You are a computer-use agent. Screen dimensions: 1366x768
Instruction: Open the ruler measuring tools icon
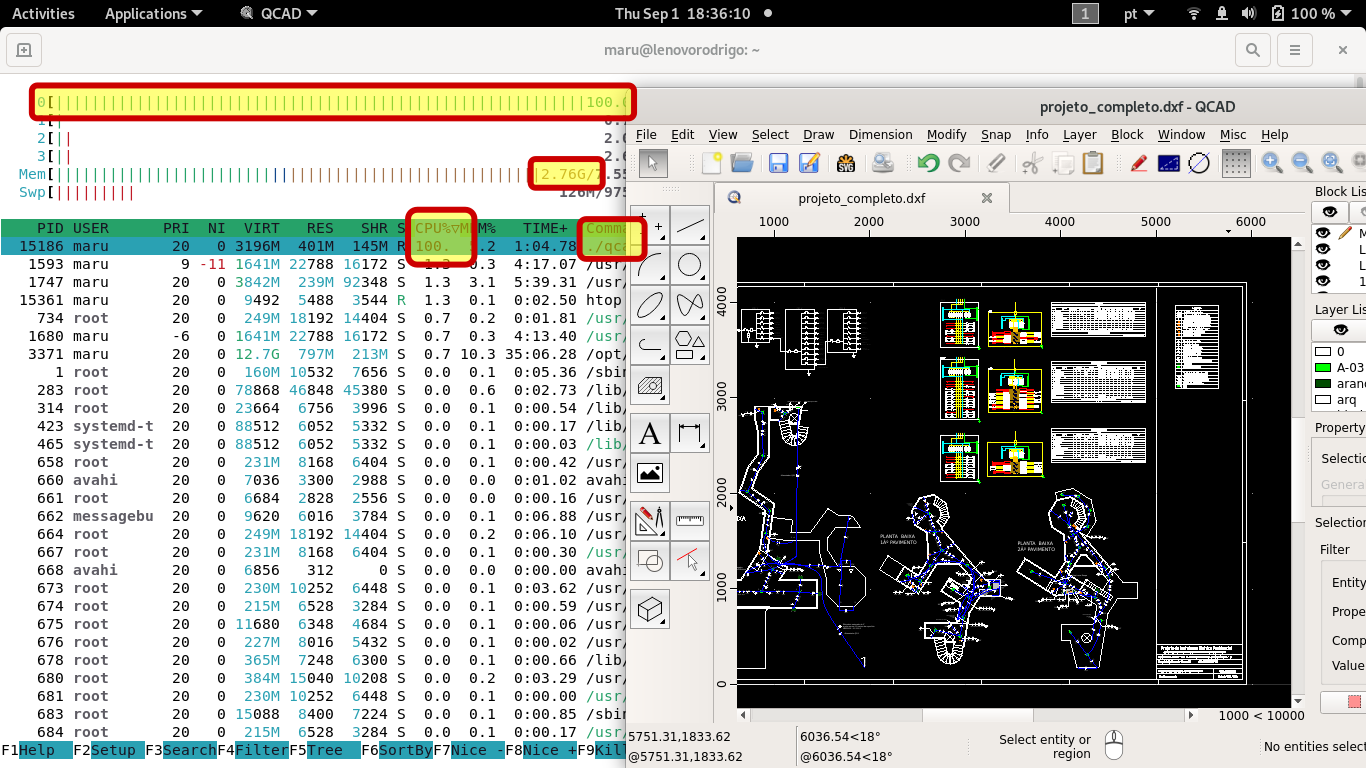point(690,521)
